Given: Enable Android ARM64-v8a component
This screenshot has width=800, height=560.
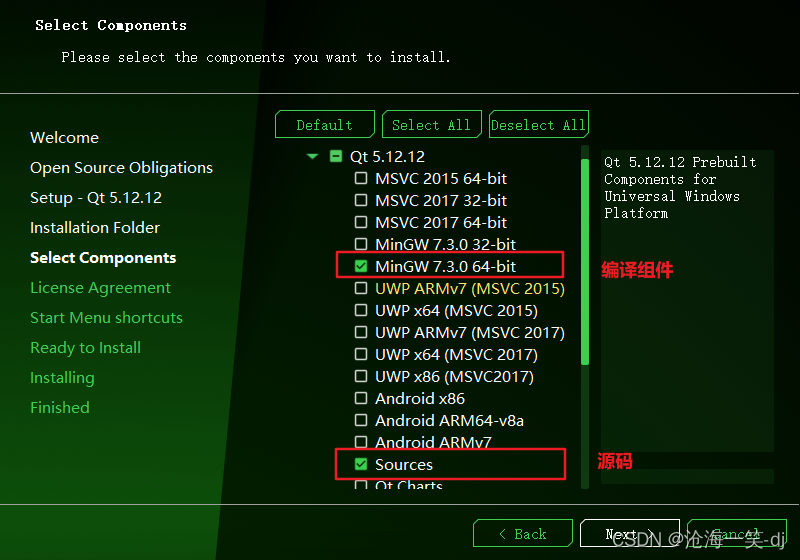Looking at the screenshot, I should pos(361,420).
